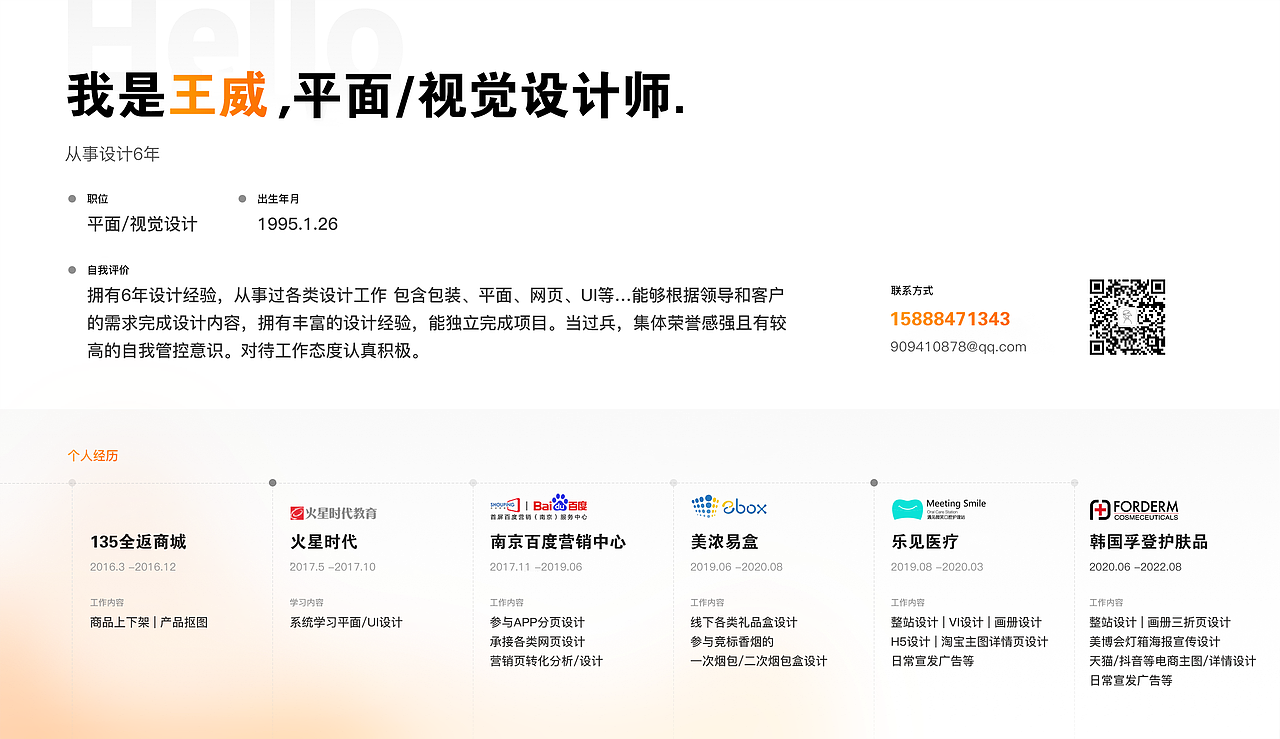The width and height of the screenshot is (1280, 739).
Task: Click the 美浓易盒 company title
Action: (x=724, y=542)
